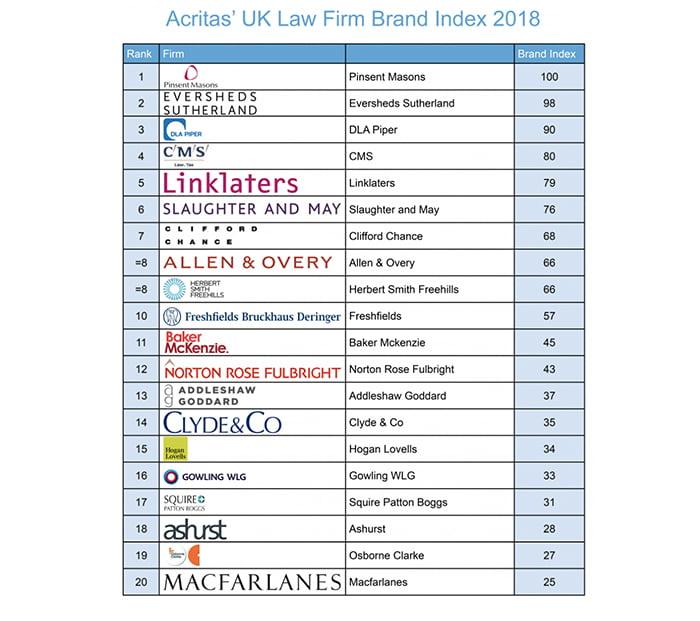Click the Rank column header
Screen dimensions: 700x621
pos(139,54)
